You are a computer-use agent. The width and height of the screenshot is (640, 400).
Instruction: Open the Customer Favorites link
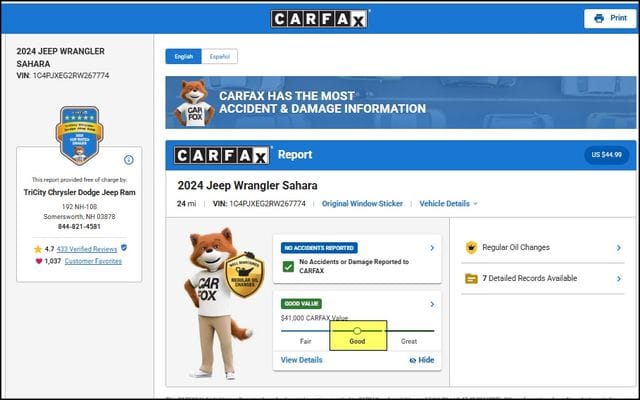(x=93, y=261)
